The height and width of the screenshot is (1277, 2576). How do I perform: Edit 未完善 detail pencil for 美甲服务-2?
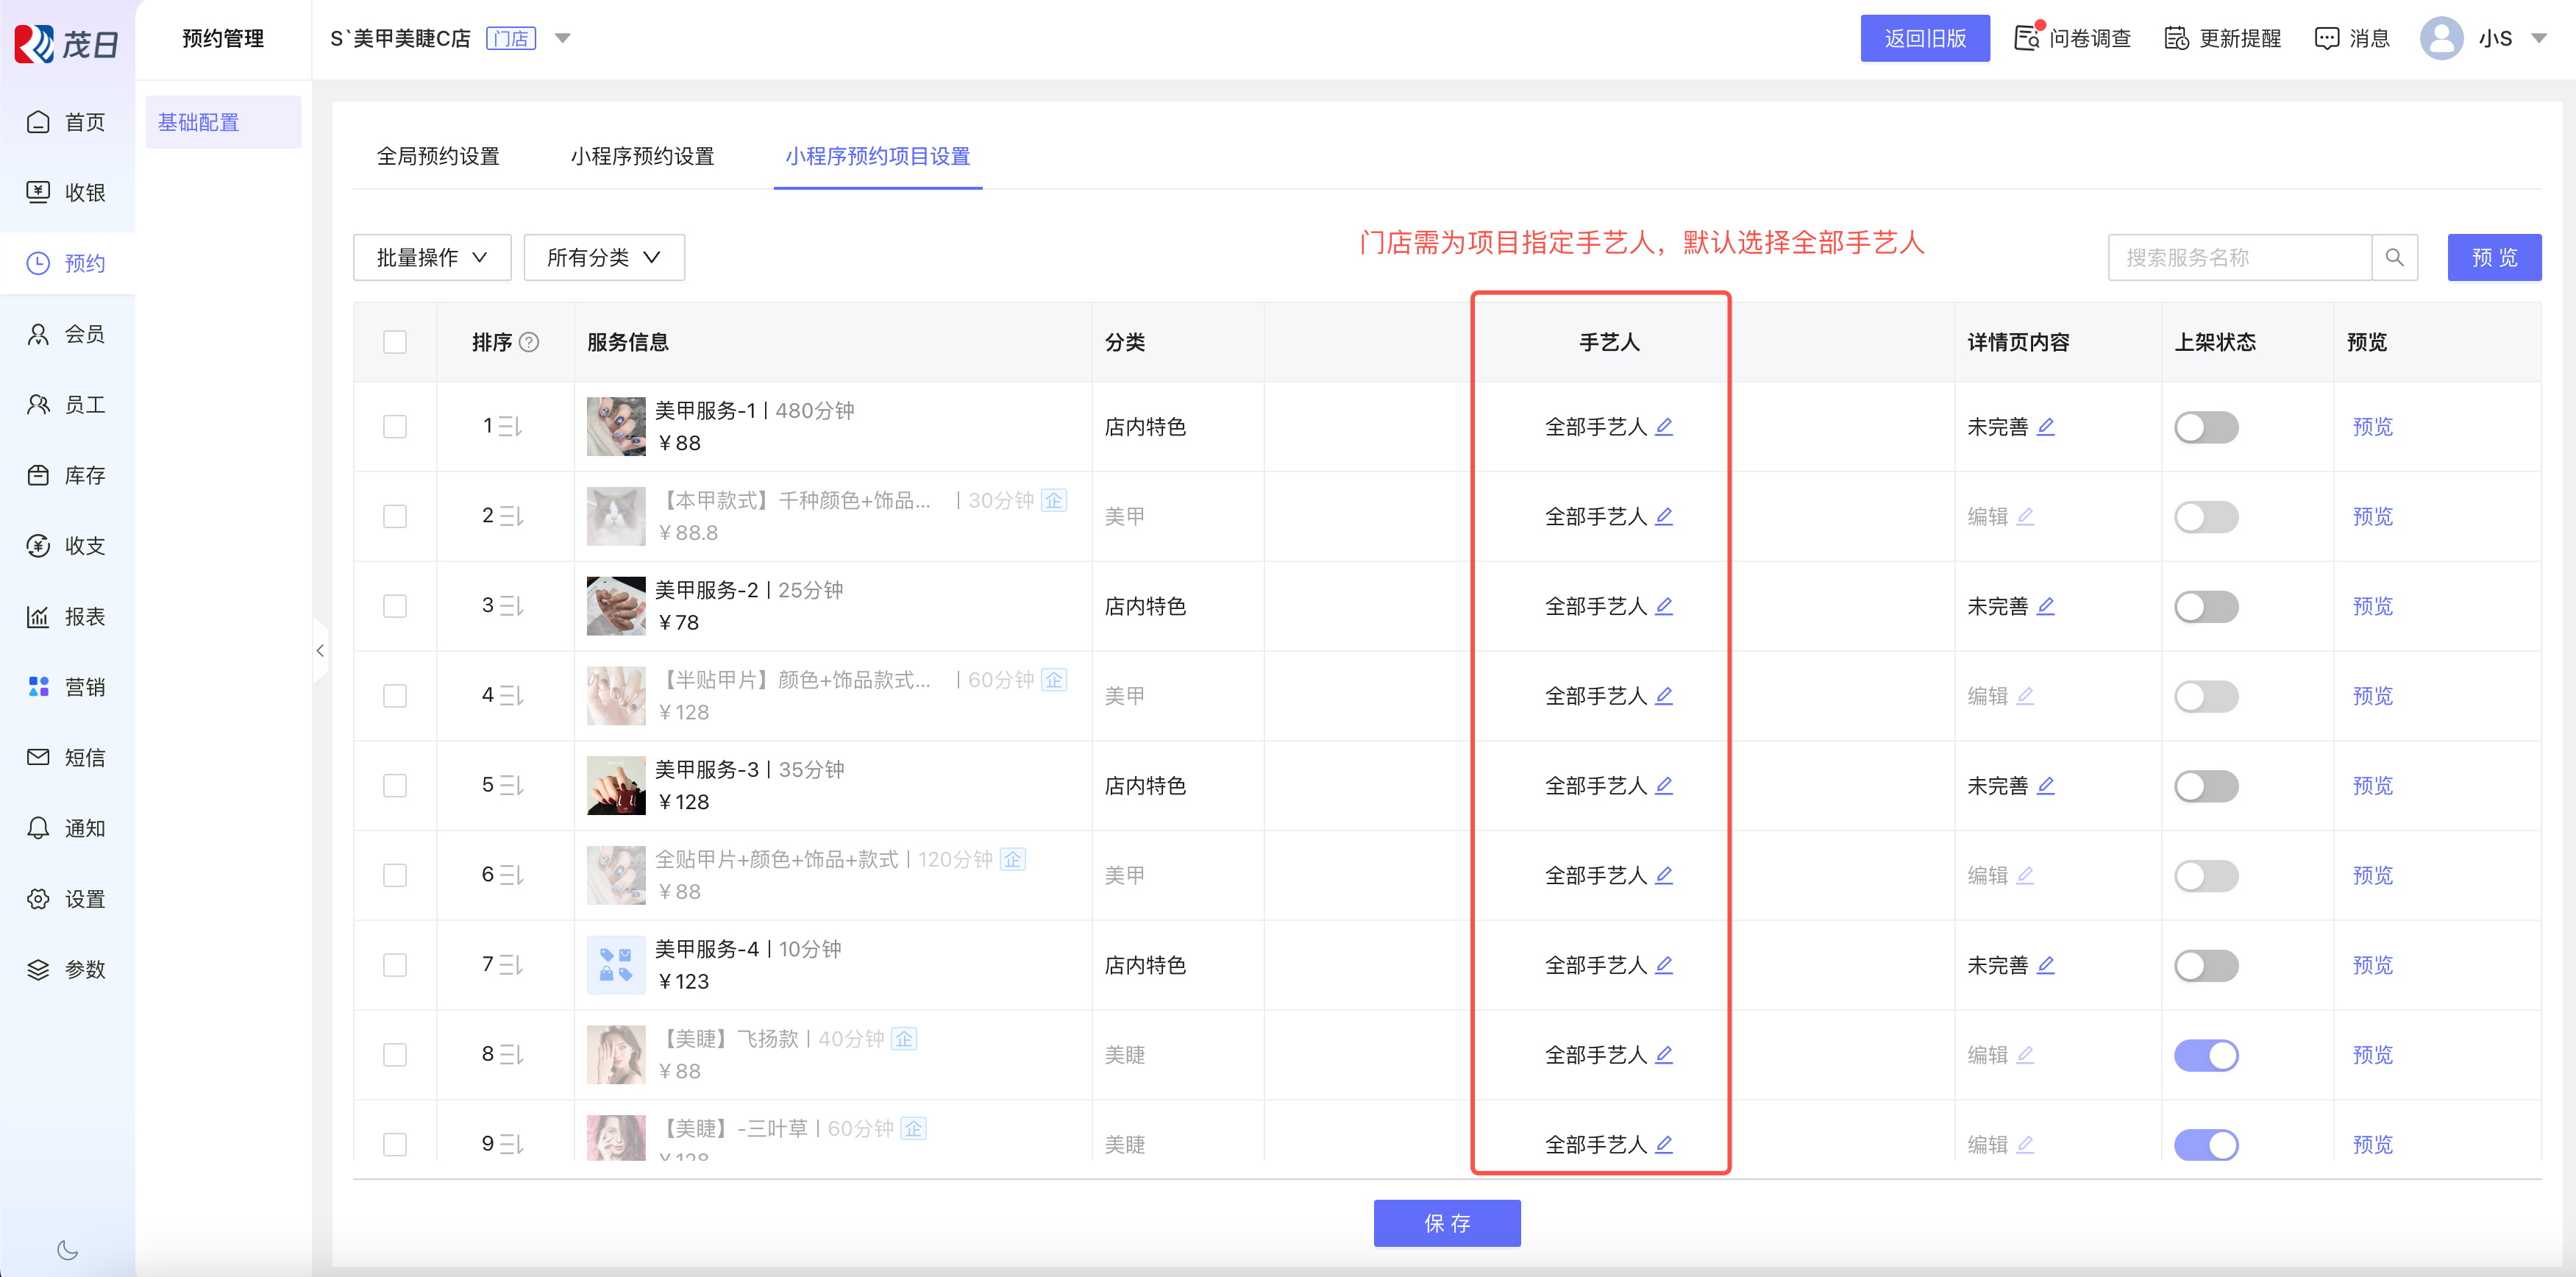2046,606
